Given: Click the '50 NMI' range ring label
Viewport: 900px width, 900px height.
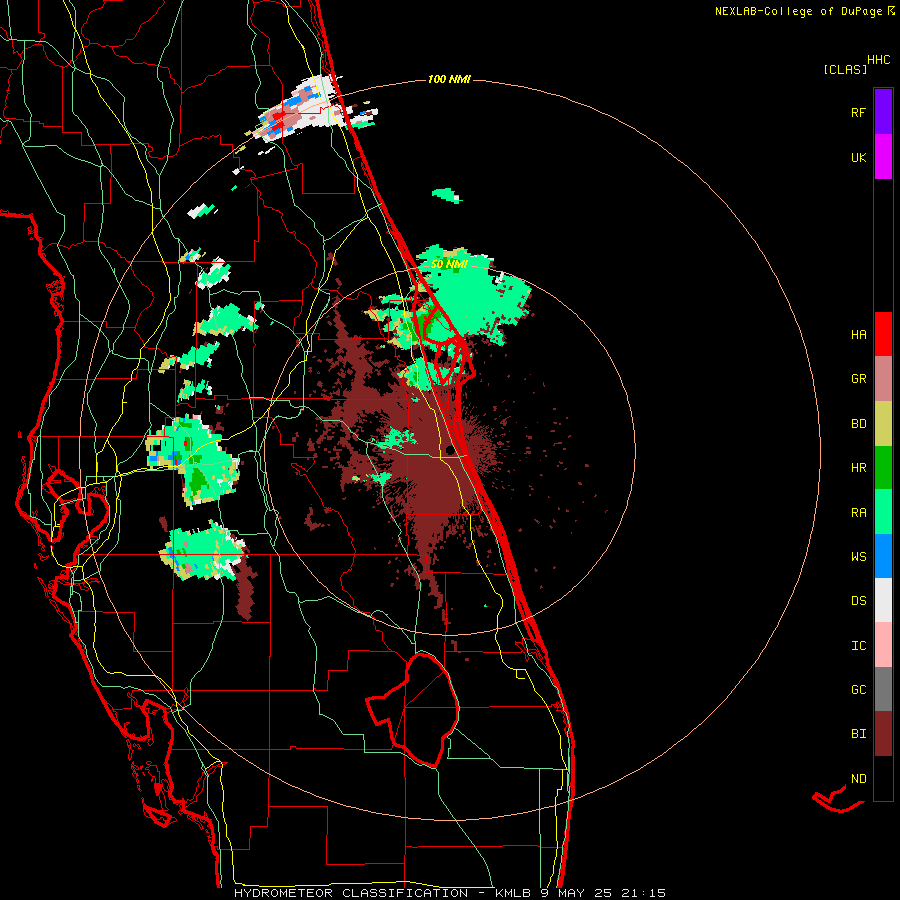Looking at the screenshot, I should [449, 264].
